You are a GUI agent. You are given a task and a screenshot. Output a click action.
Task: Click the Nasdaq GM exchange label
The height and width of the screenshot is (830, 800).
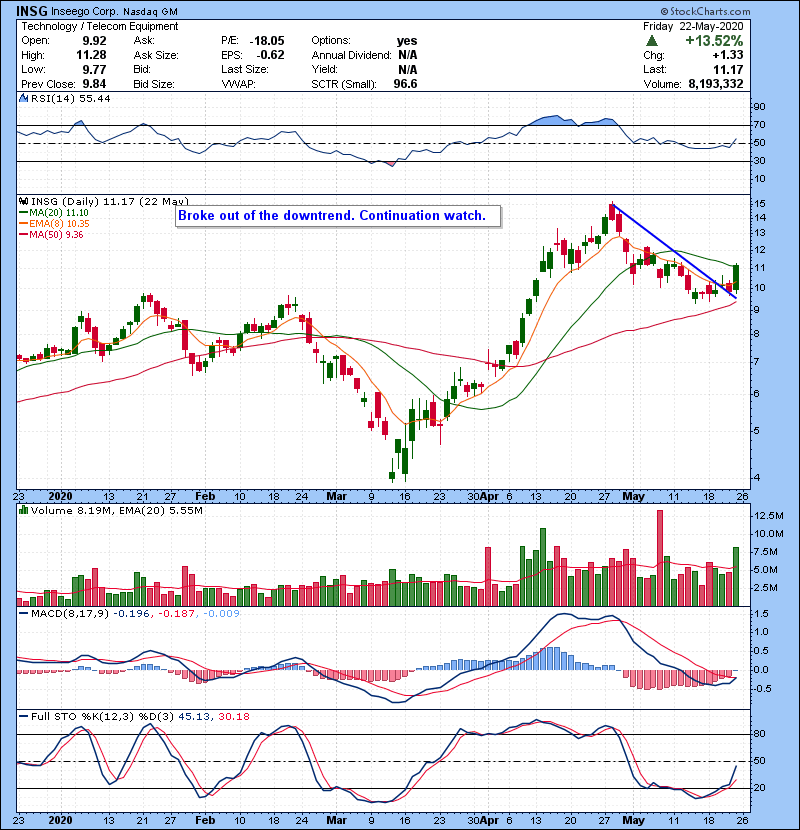[150, 11]
